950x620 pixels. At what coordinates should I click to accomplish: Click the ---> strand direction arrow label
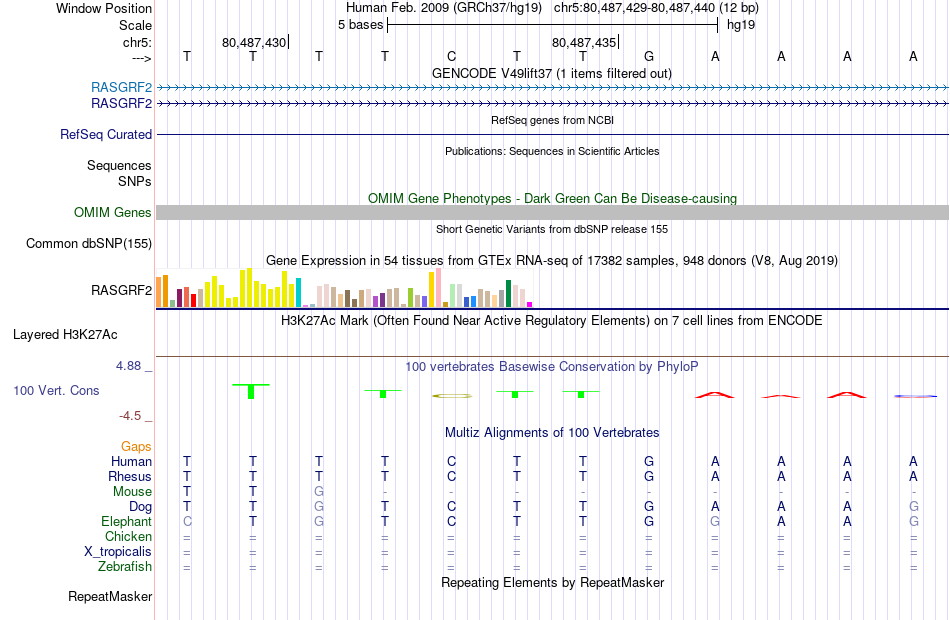click(142, 58)
